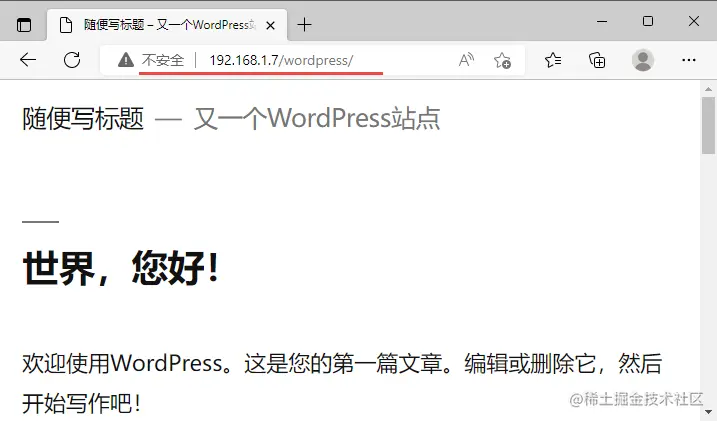Click the scrollbar down arrow
The height and width of the screenshot is (421, 717).
pyautogui.click(x=708, y=412)
